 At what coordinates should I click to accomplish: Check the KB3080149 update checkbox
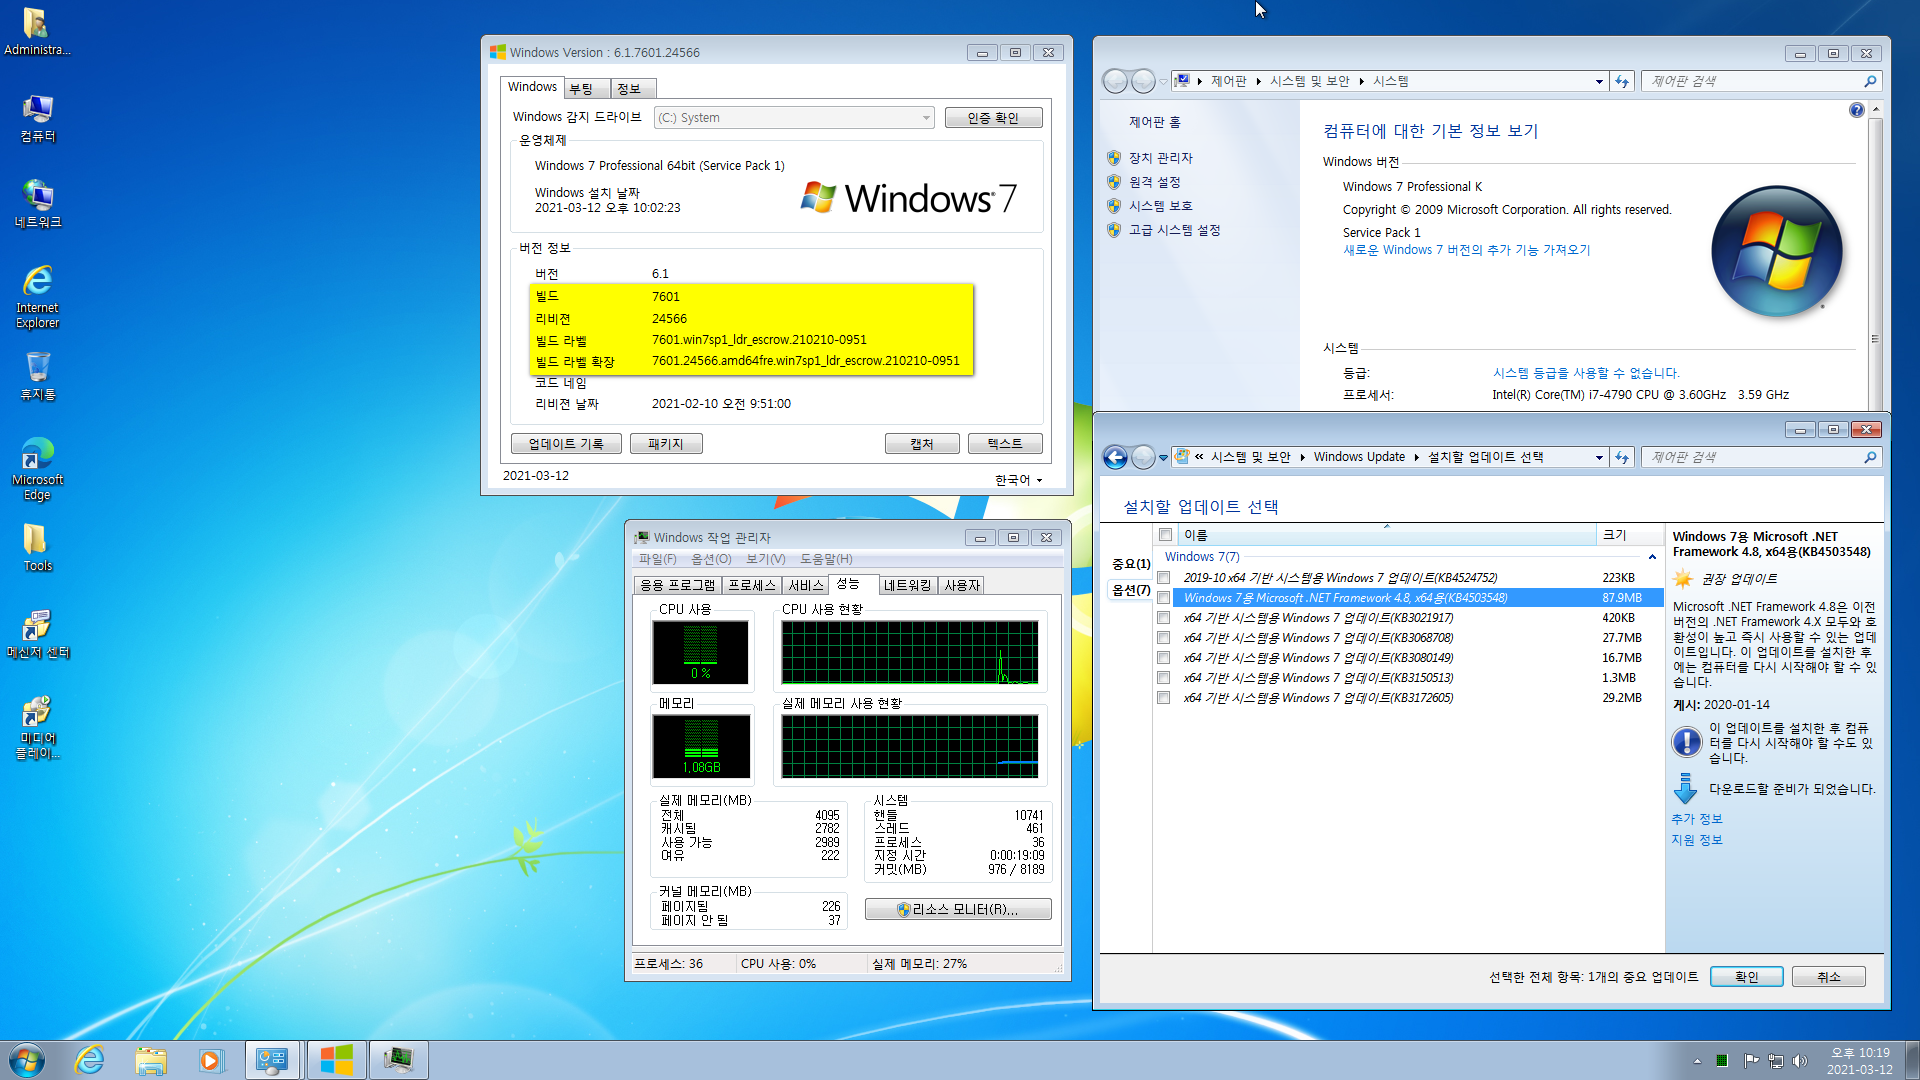pyautogui.click(x=1163, y=658)
